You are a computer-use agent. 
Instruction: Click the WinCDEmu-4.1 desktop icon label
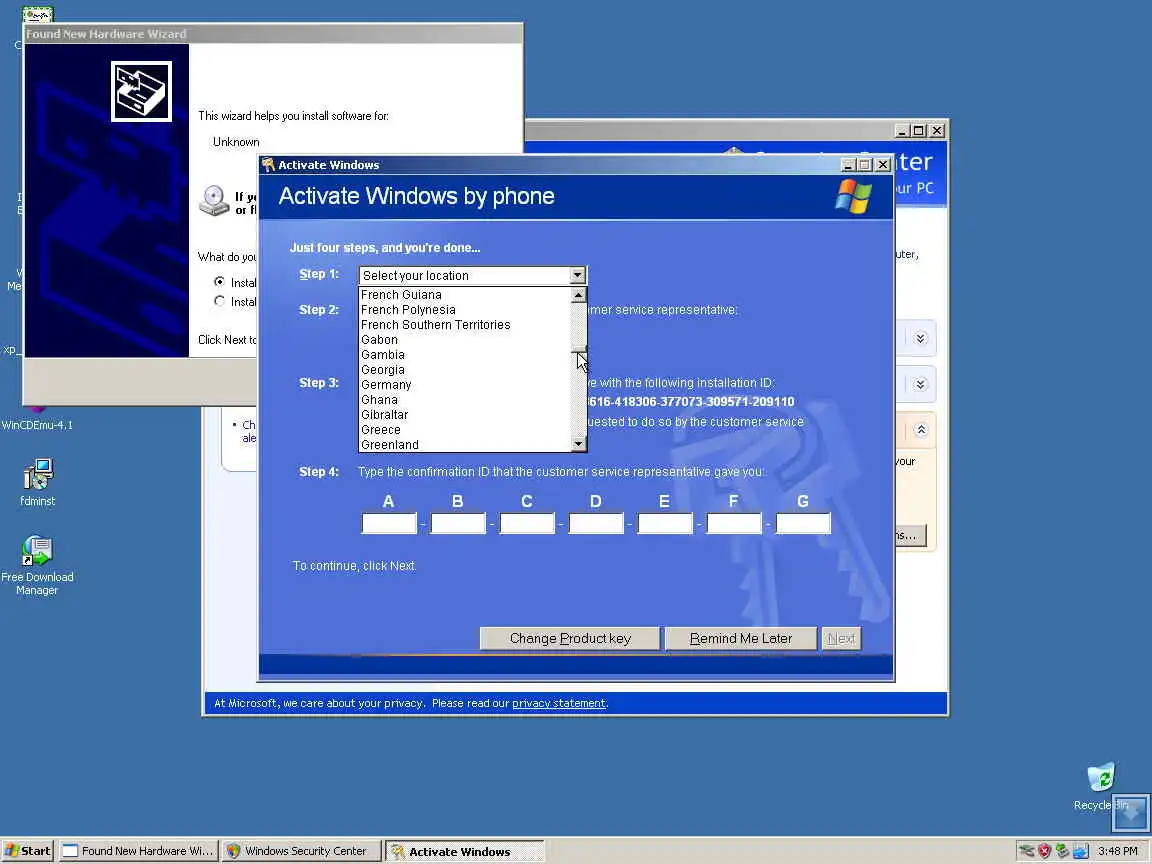coord(37,425)
